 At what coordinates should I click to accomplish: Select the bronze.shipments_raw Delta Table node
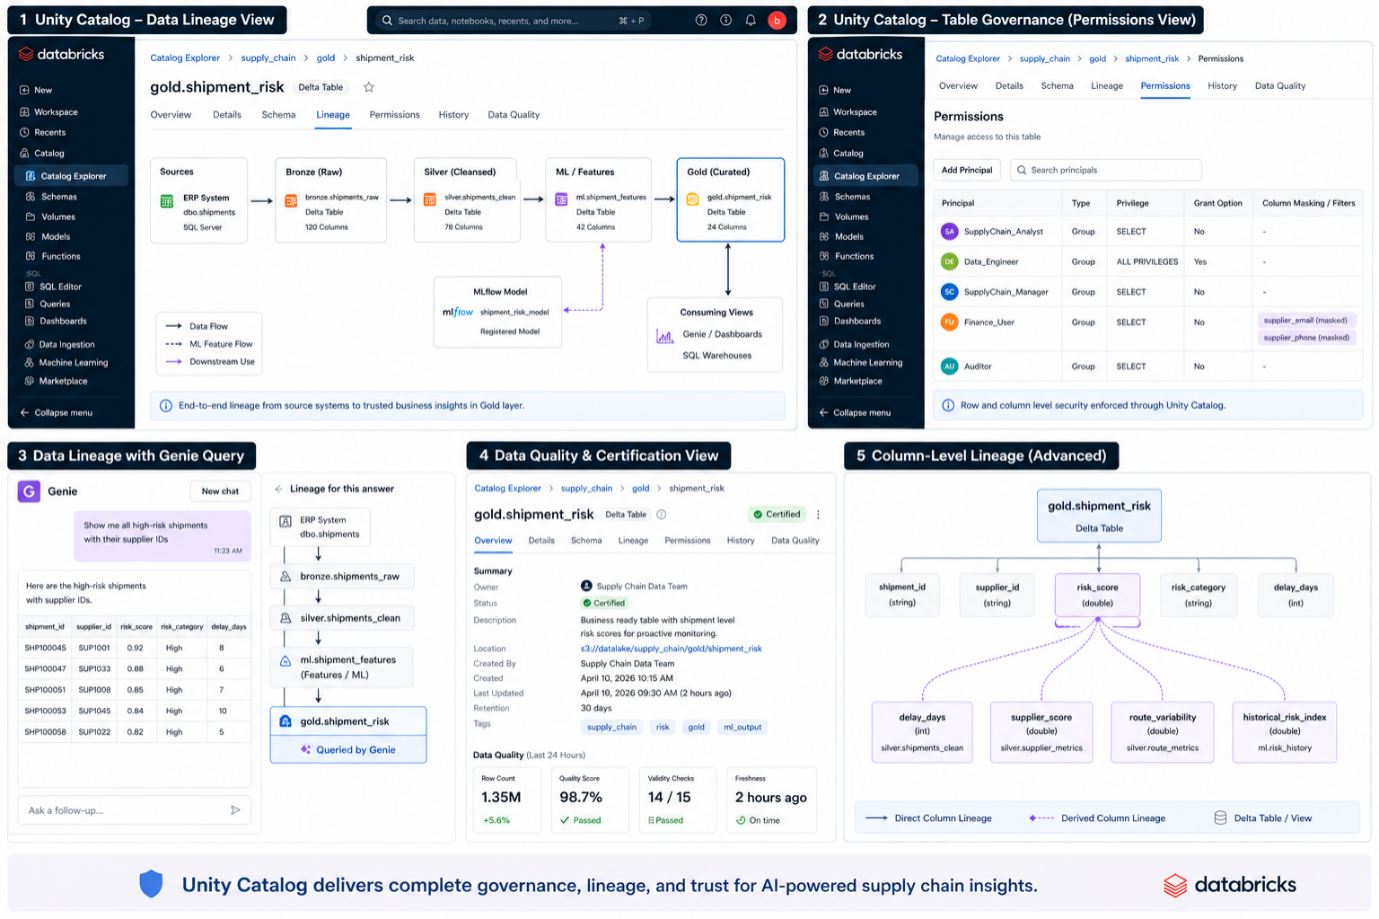coord(331,200)
